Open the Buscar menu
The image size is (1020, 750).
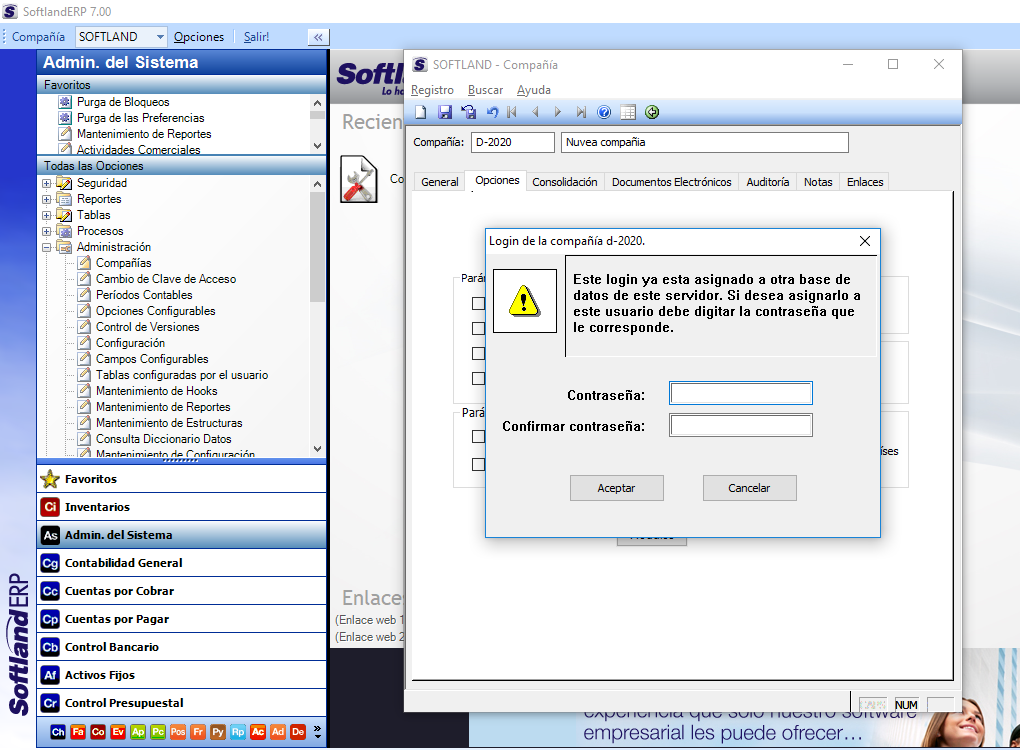[x=485, y=90]
